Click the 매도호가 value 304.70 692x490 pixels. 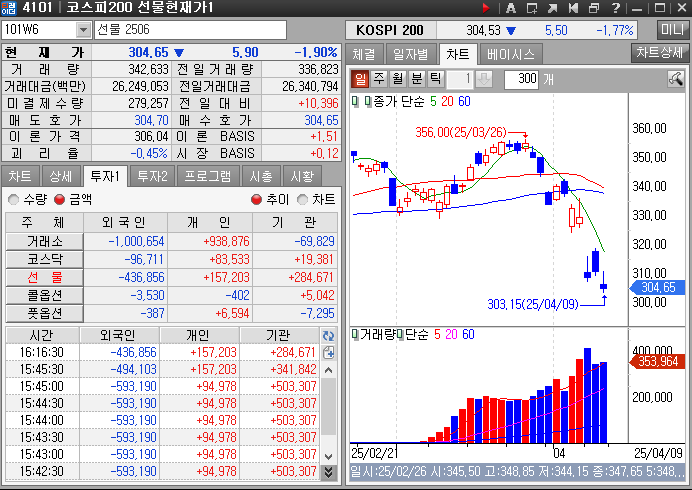(151, 120)
